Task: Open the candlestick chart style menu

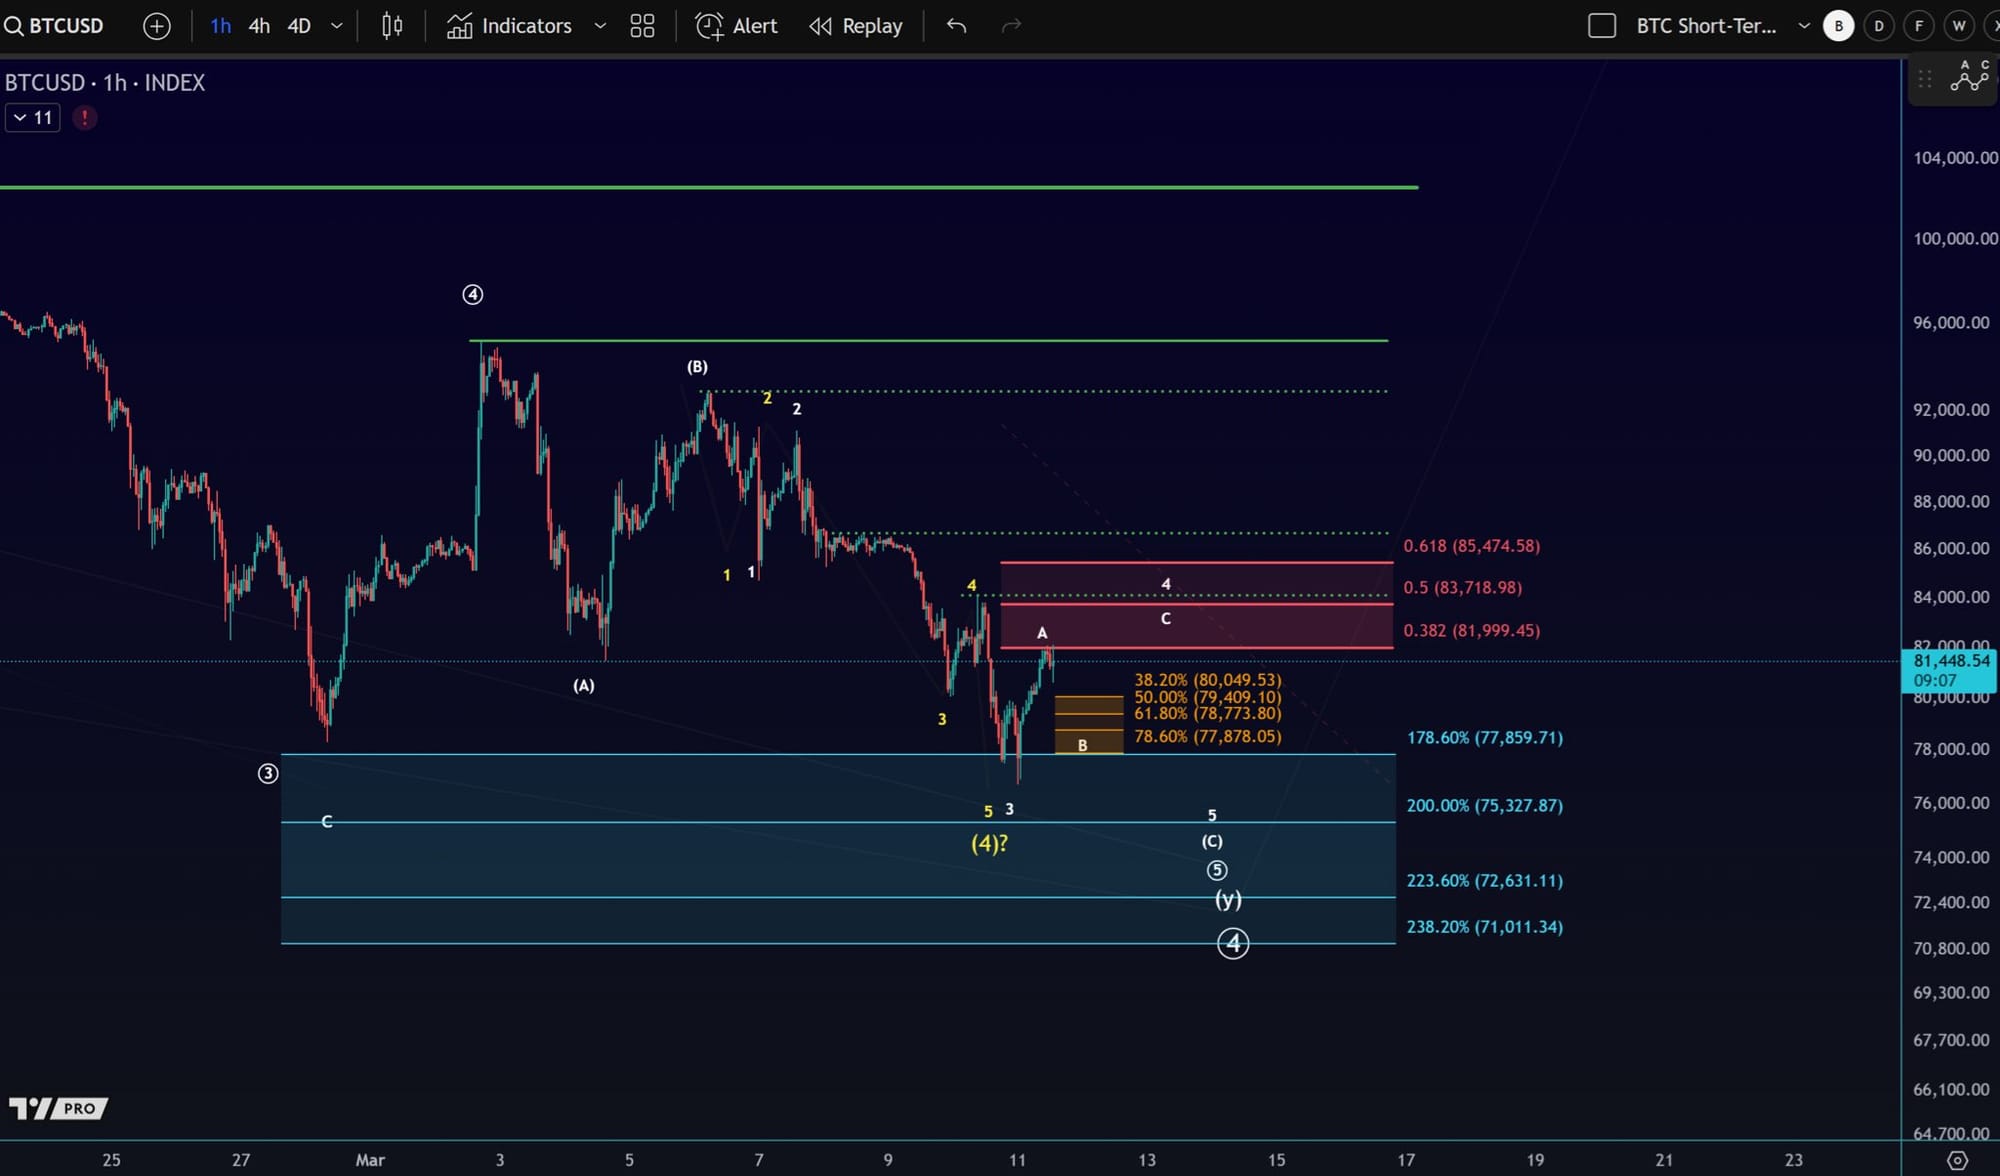Action: coord(392,26)
